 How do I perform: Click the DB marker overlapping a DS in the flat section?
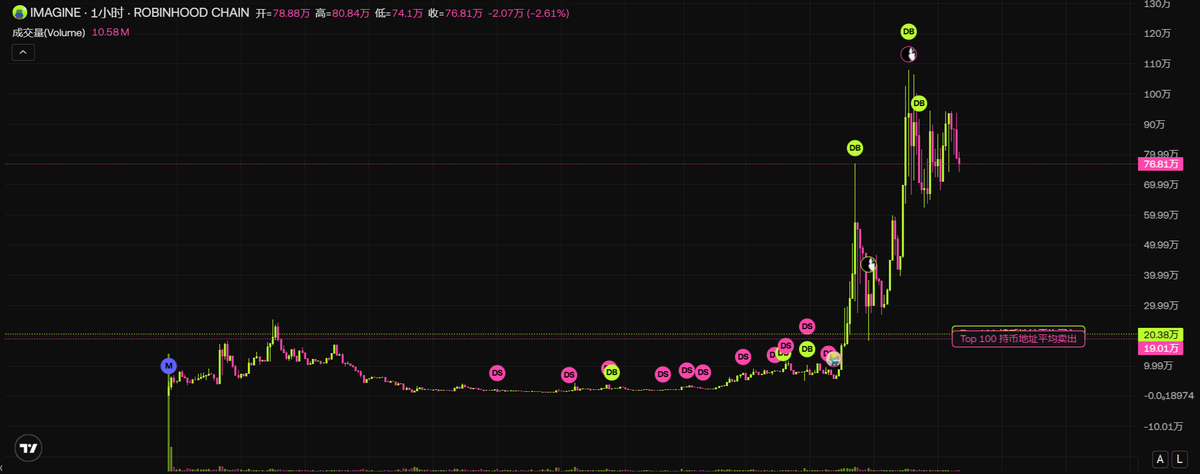pos(612,372)
